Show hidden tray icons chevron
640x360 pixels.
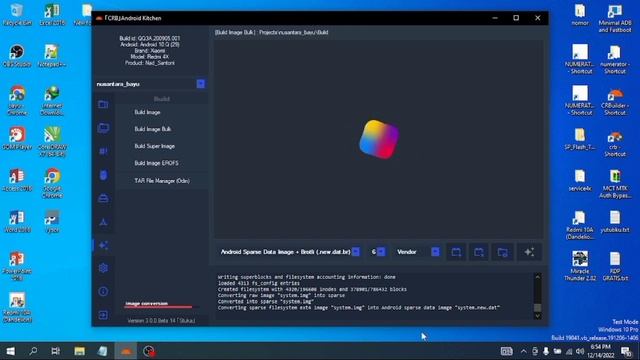(523, 351)
